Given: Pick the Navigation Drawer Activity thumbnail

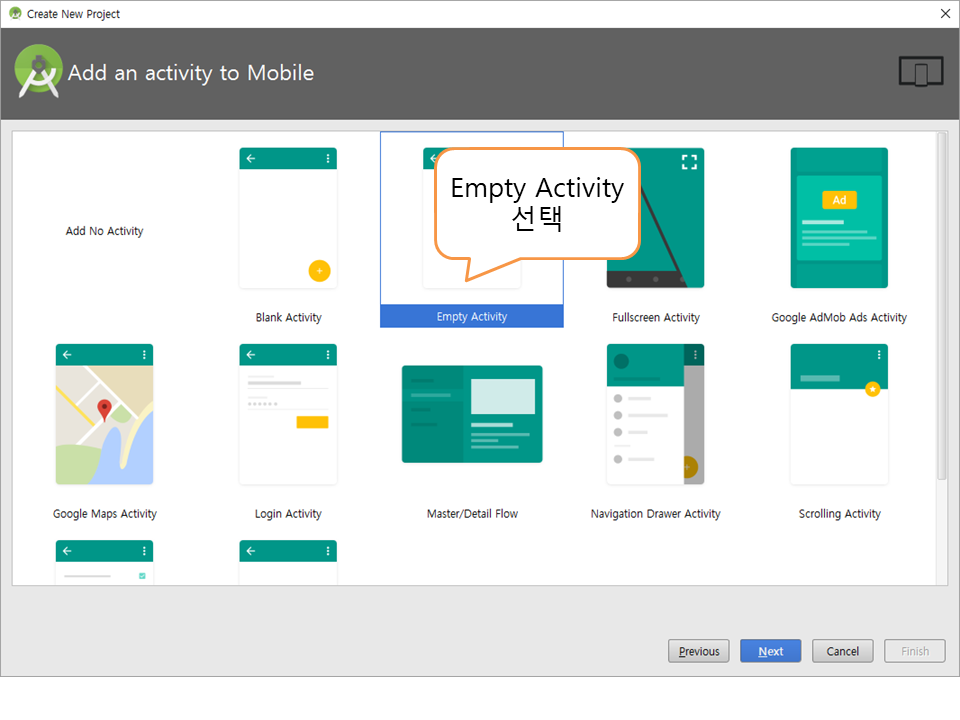Looking at the screenshot, I should [655, 414].
